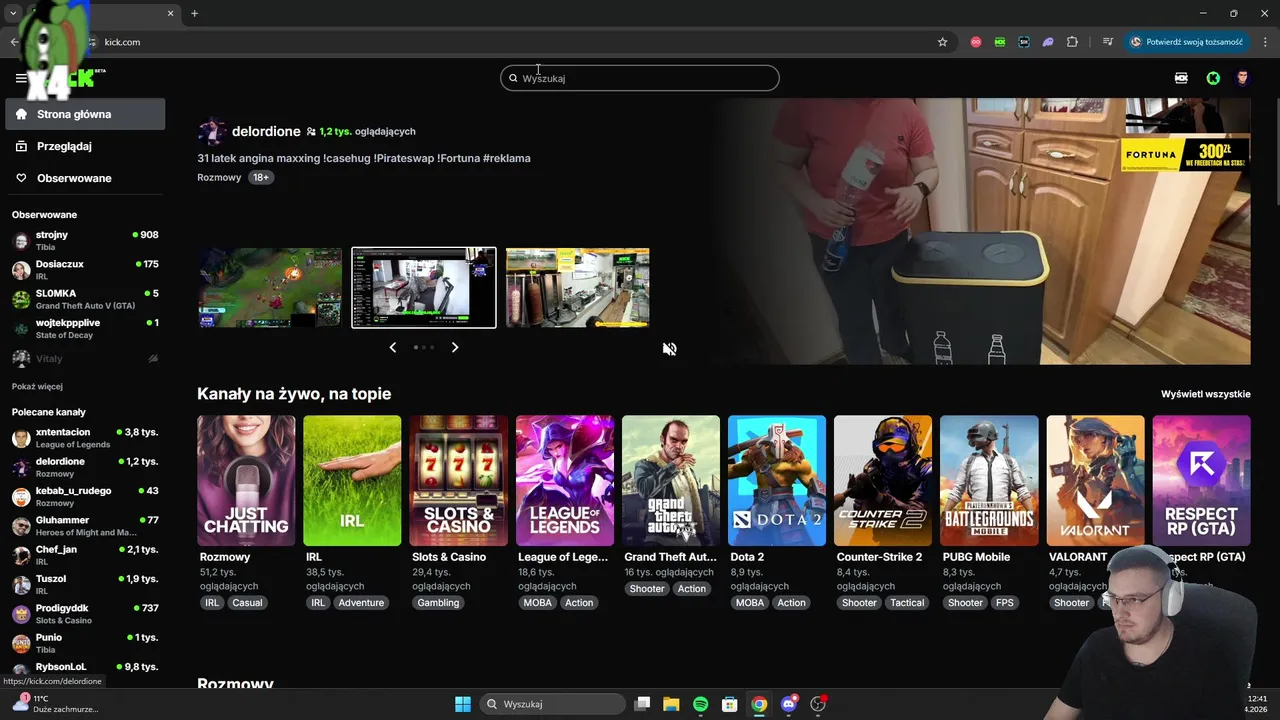Show next featured stream in carousel

coord(454,347)
